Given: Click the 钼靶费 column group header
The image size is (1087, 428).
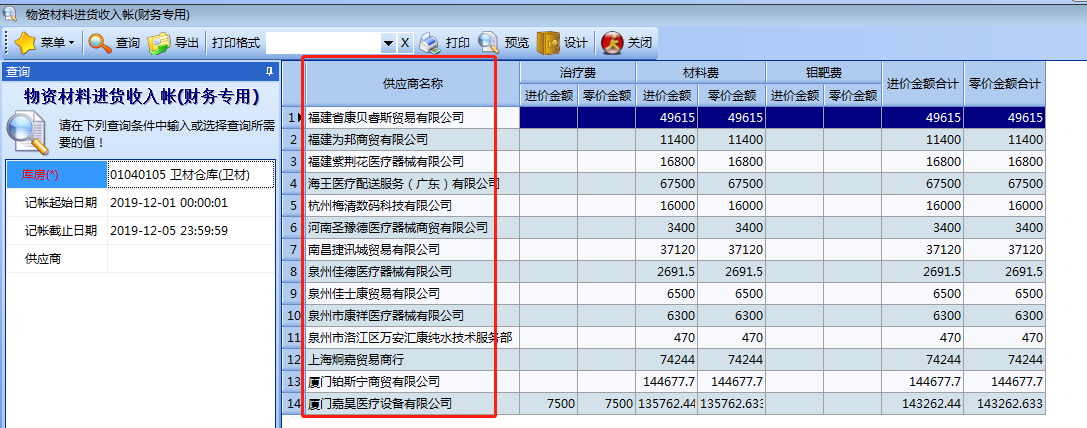Looking at the screenshot, I should [x=824, y=72].
